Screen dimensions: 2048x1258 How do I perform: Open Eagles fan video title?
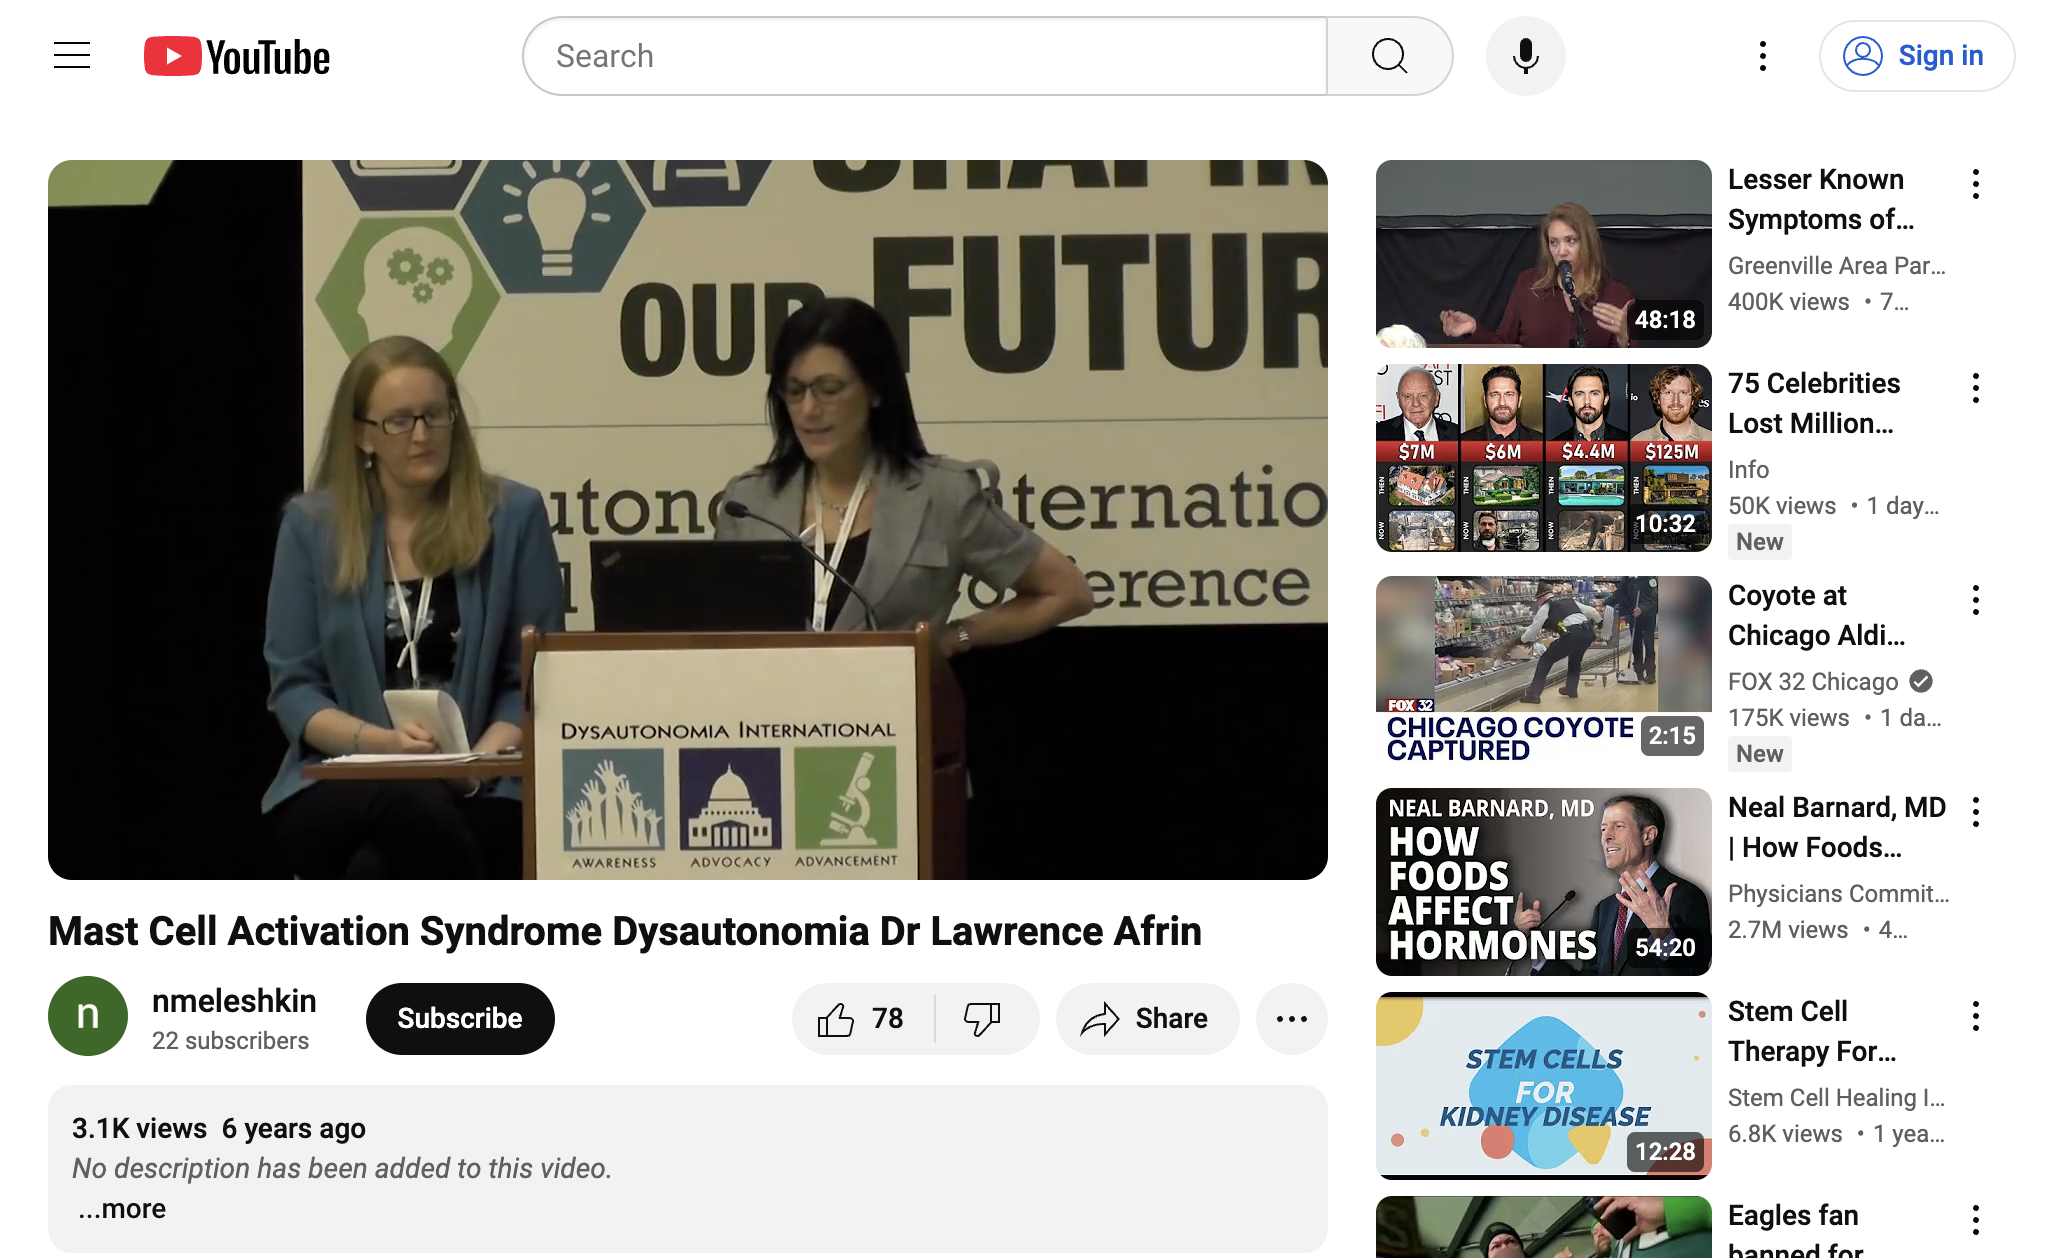(x=1796, y=1232)
